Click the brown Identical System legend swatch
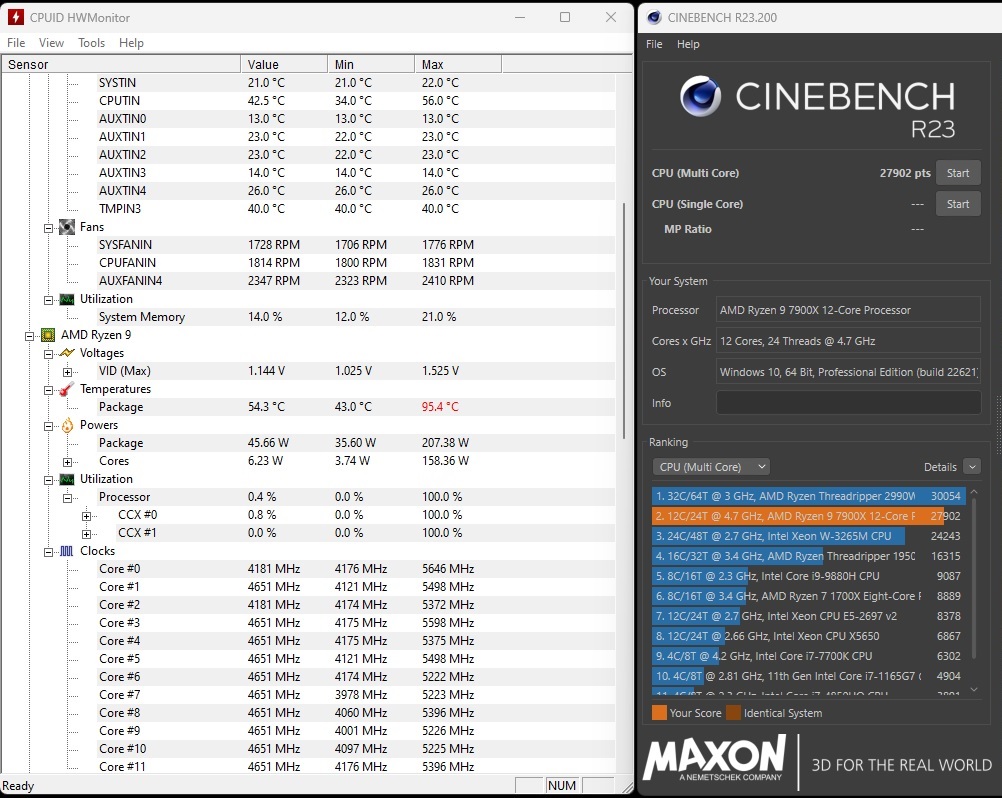This screenshot has width=1002, height=798. point(733,713)
